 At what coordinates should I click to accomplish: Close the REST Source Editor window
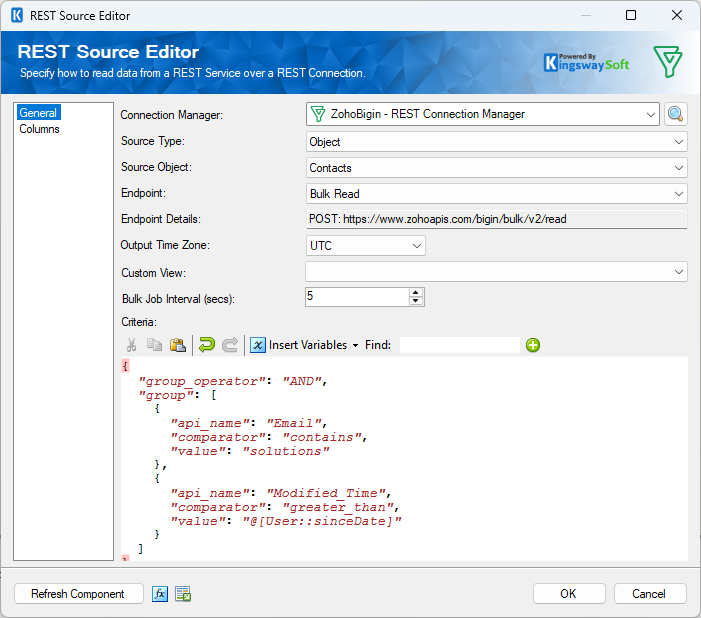[x=677, y=15]
